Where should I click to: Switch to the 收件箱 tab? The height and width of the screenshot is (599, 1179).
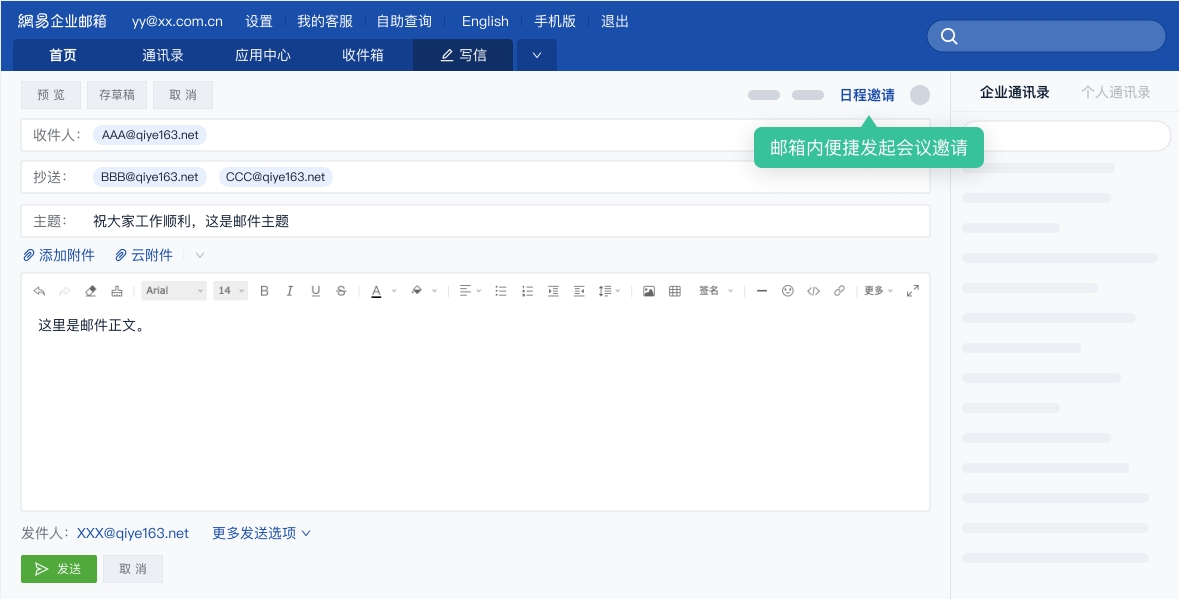(x=362, y=55)
